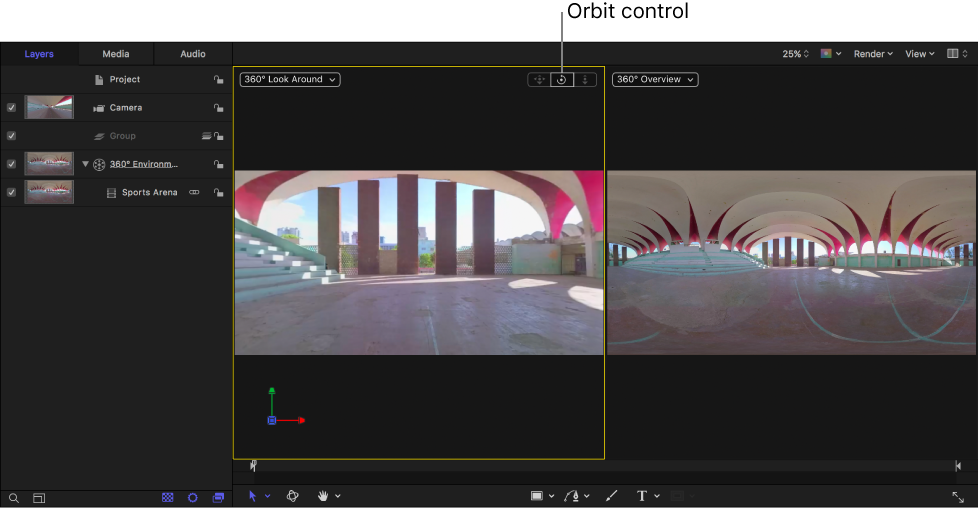Open the color channels pop-up menu

831,54
